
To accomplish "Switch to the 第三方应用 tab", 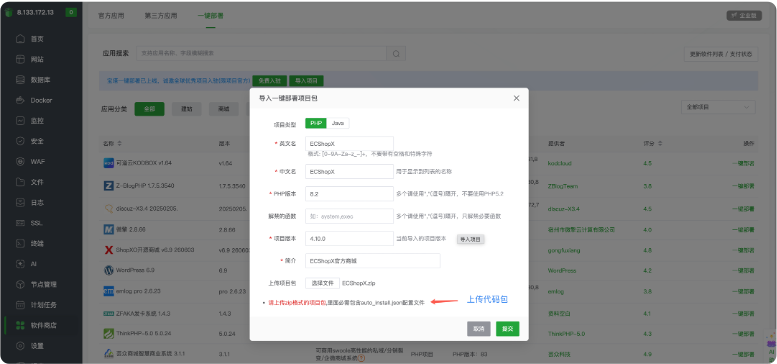I will (x=161, y=16).
